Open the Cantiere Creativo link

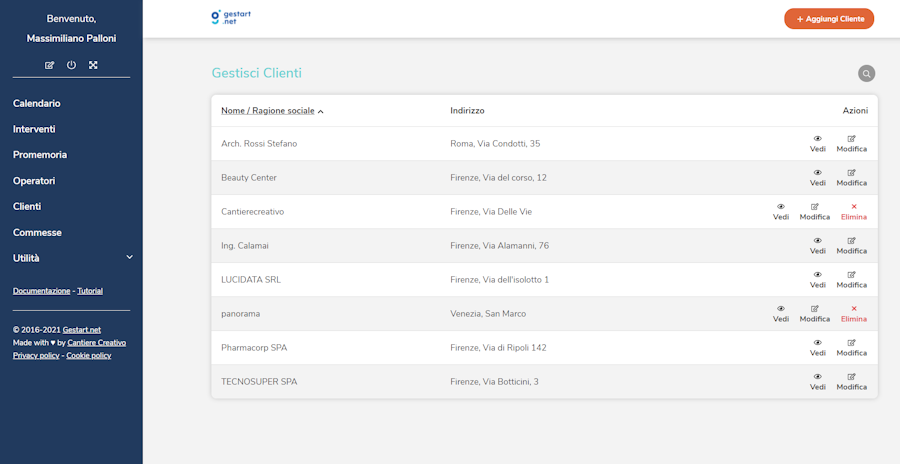coord(96,343)
